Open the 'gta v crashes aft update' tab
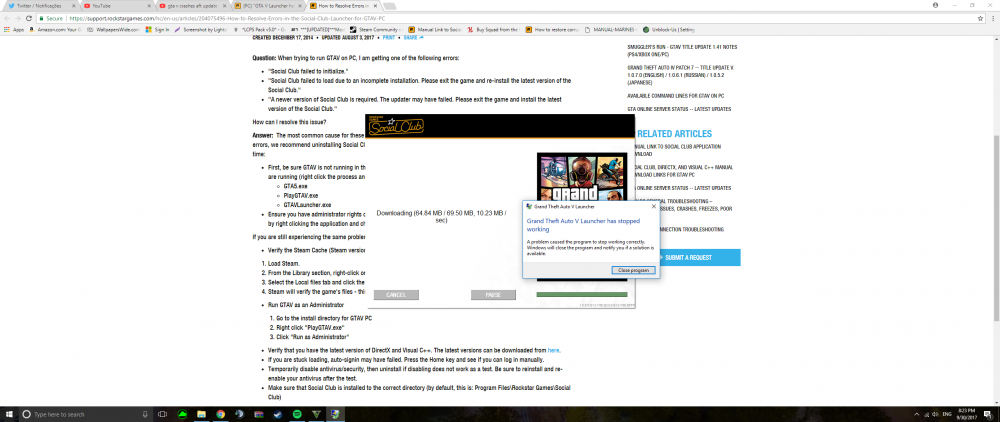Image resolution: width=1000 pixels, height=422 pixels. coord(191,5)
